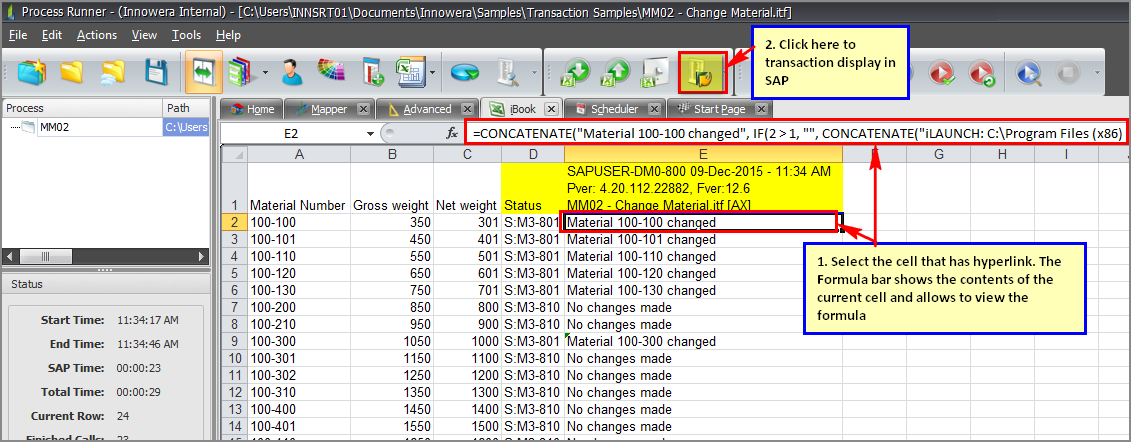Select the MM02 process tree item
The image size is (1131, 442).
[x=54, y=127]
